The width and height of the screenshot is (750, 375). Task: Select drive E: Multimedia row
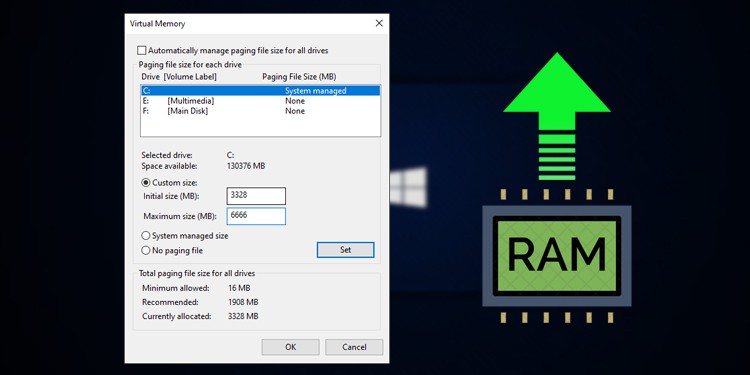pyautogui.click(x=261, y=101)
